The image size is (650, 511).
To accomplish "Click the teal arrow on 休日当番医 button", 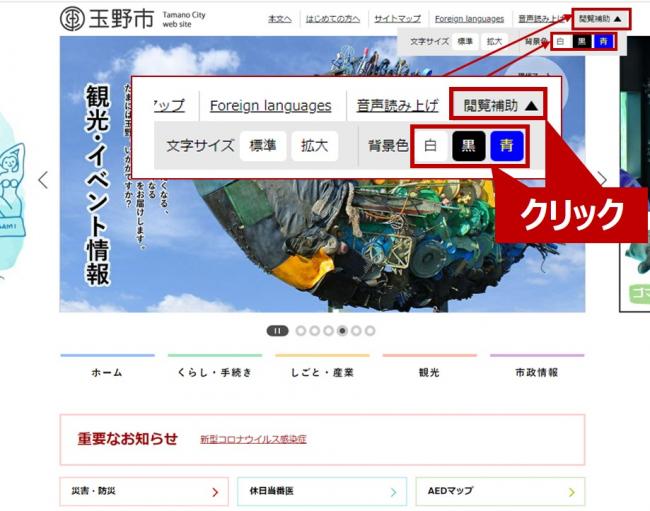I will pos(393,492).
